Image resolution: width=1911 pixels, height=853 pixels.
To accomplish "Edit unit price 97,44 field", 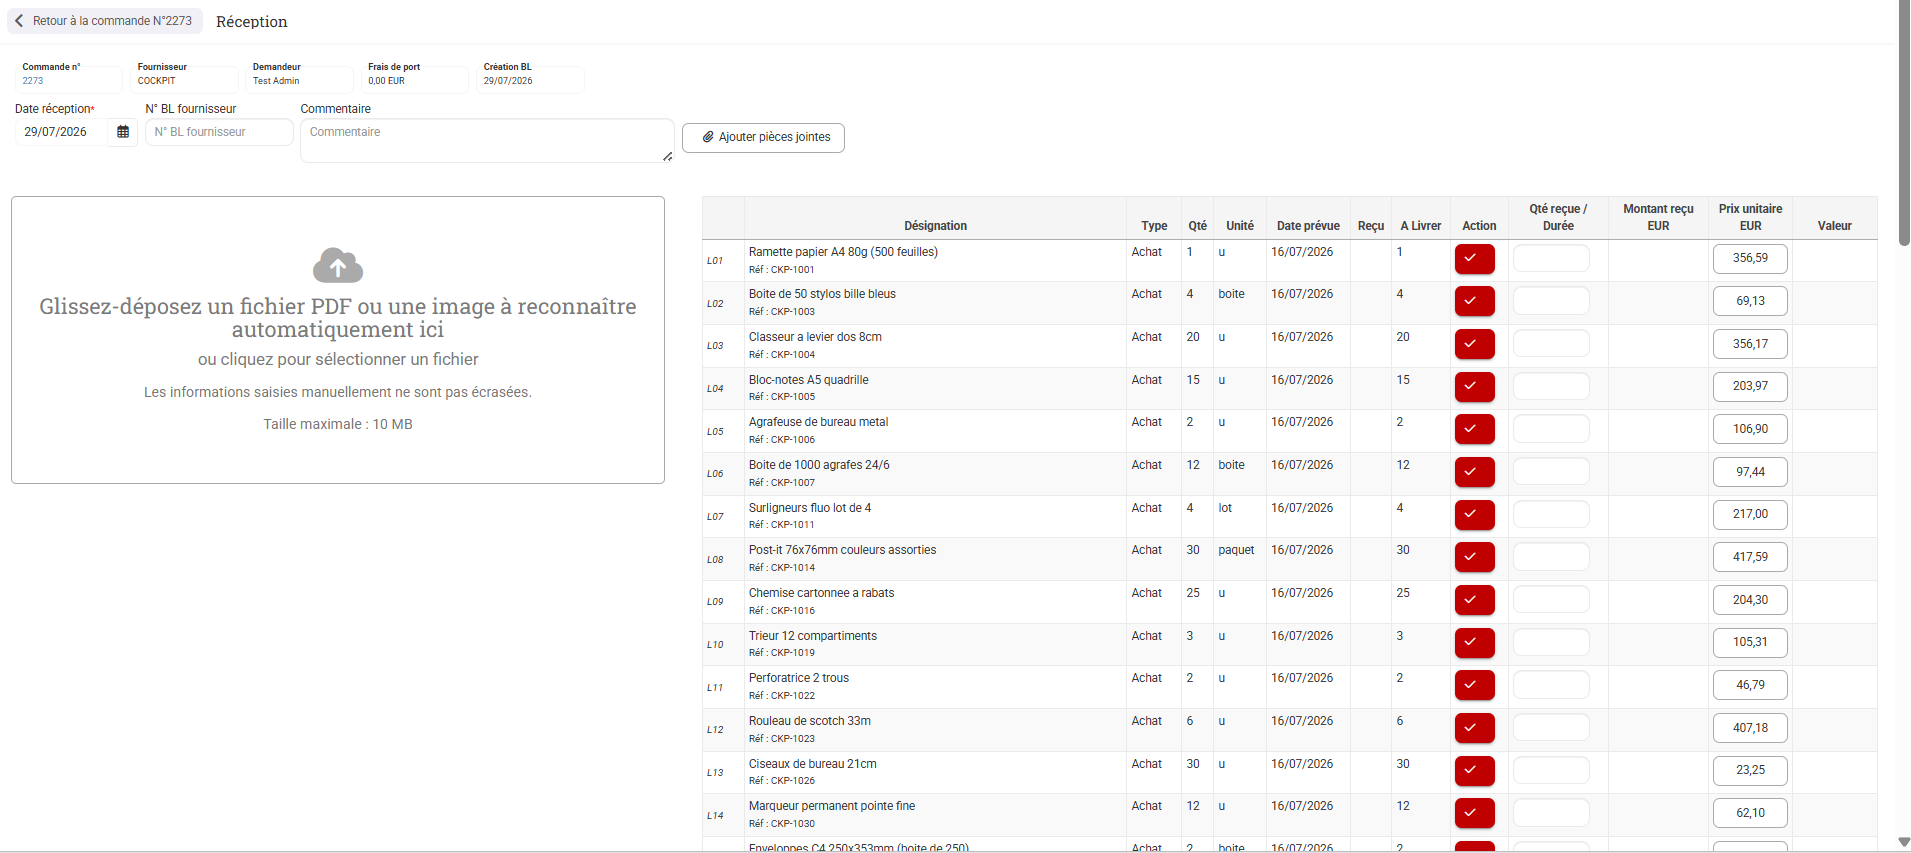I will [x=1750, y=472].
